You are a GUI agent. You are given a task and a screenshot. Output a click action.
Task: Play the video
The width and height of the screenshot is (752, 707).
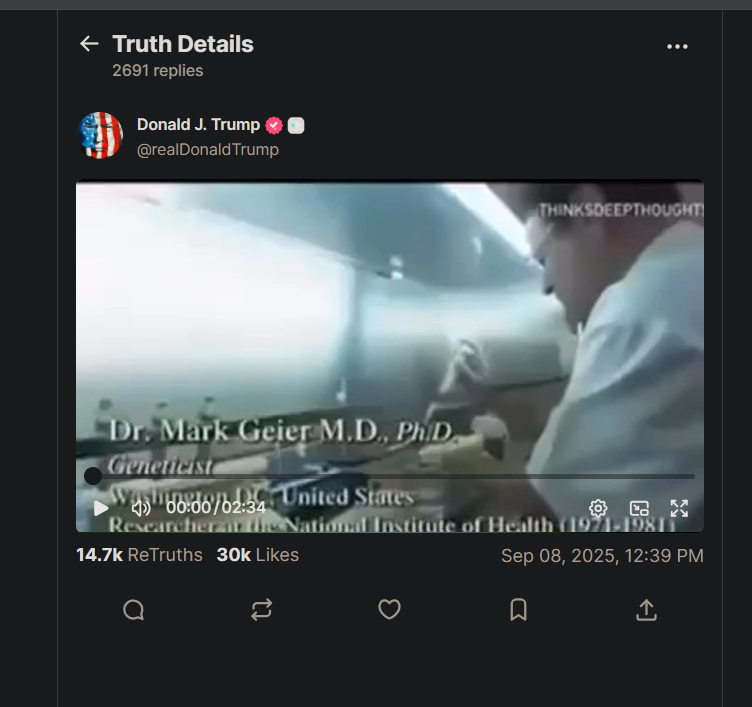[101, 508]
